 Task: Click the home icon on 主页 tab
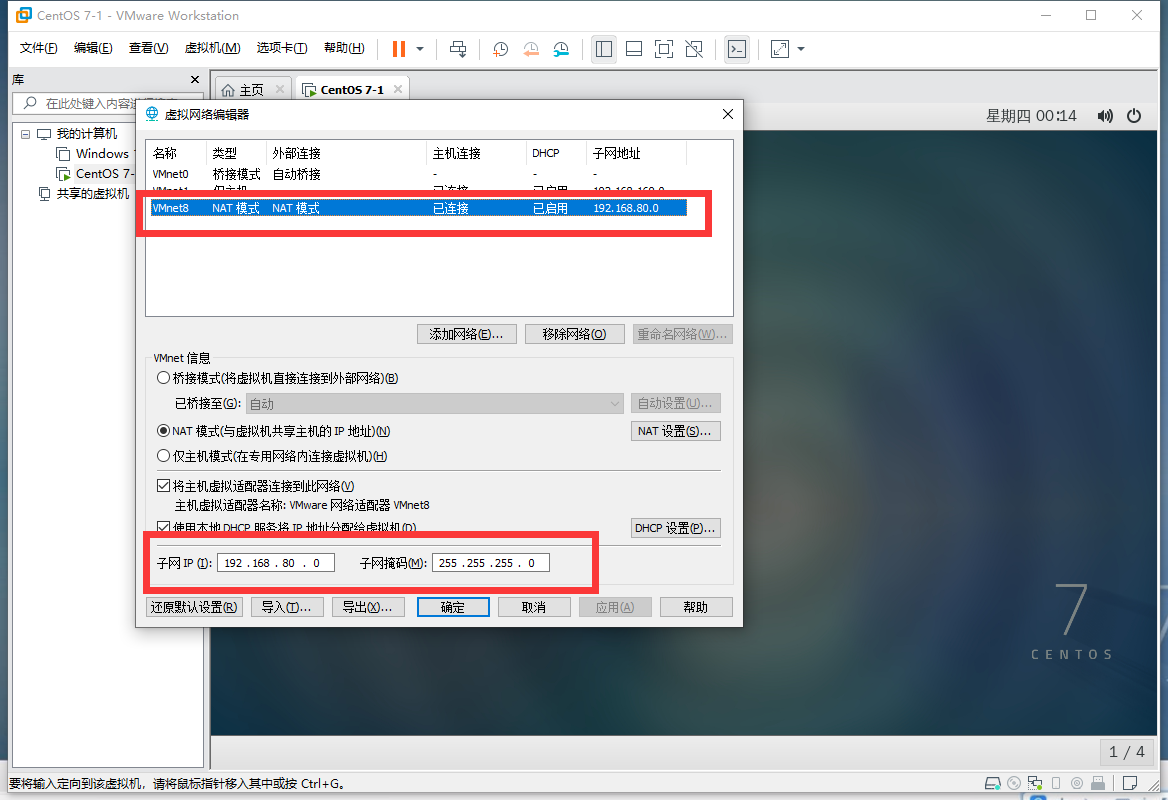pos(229,90)
